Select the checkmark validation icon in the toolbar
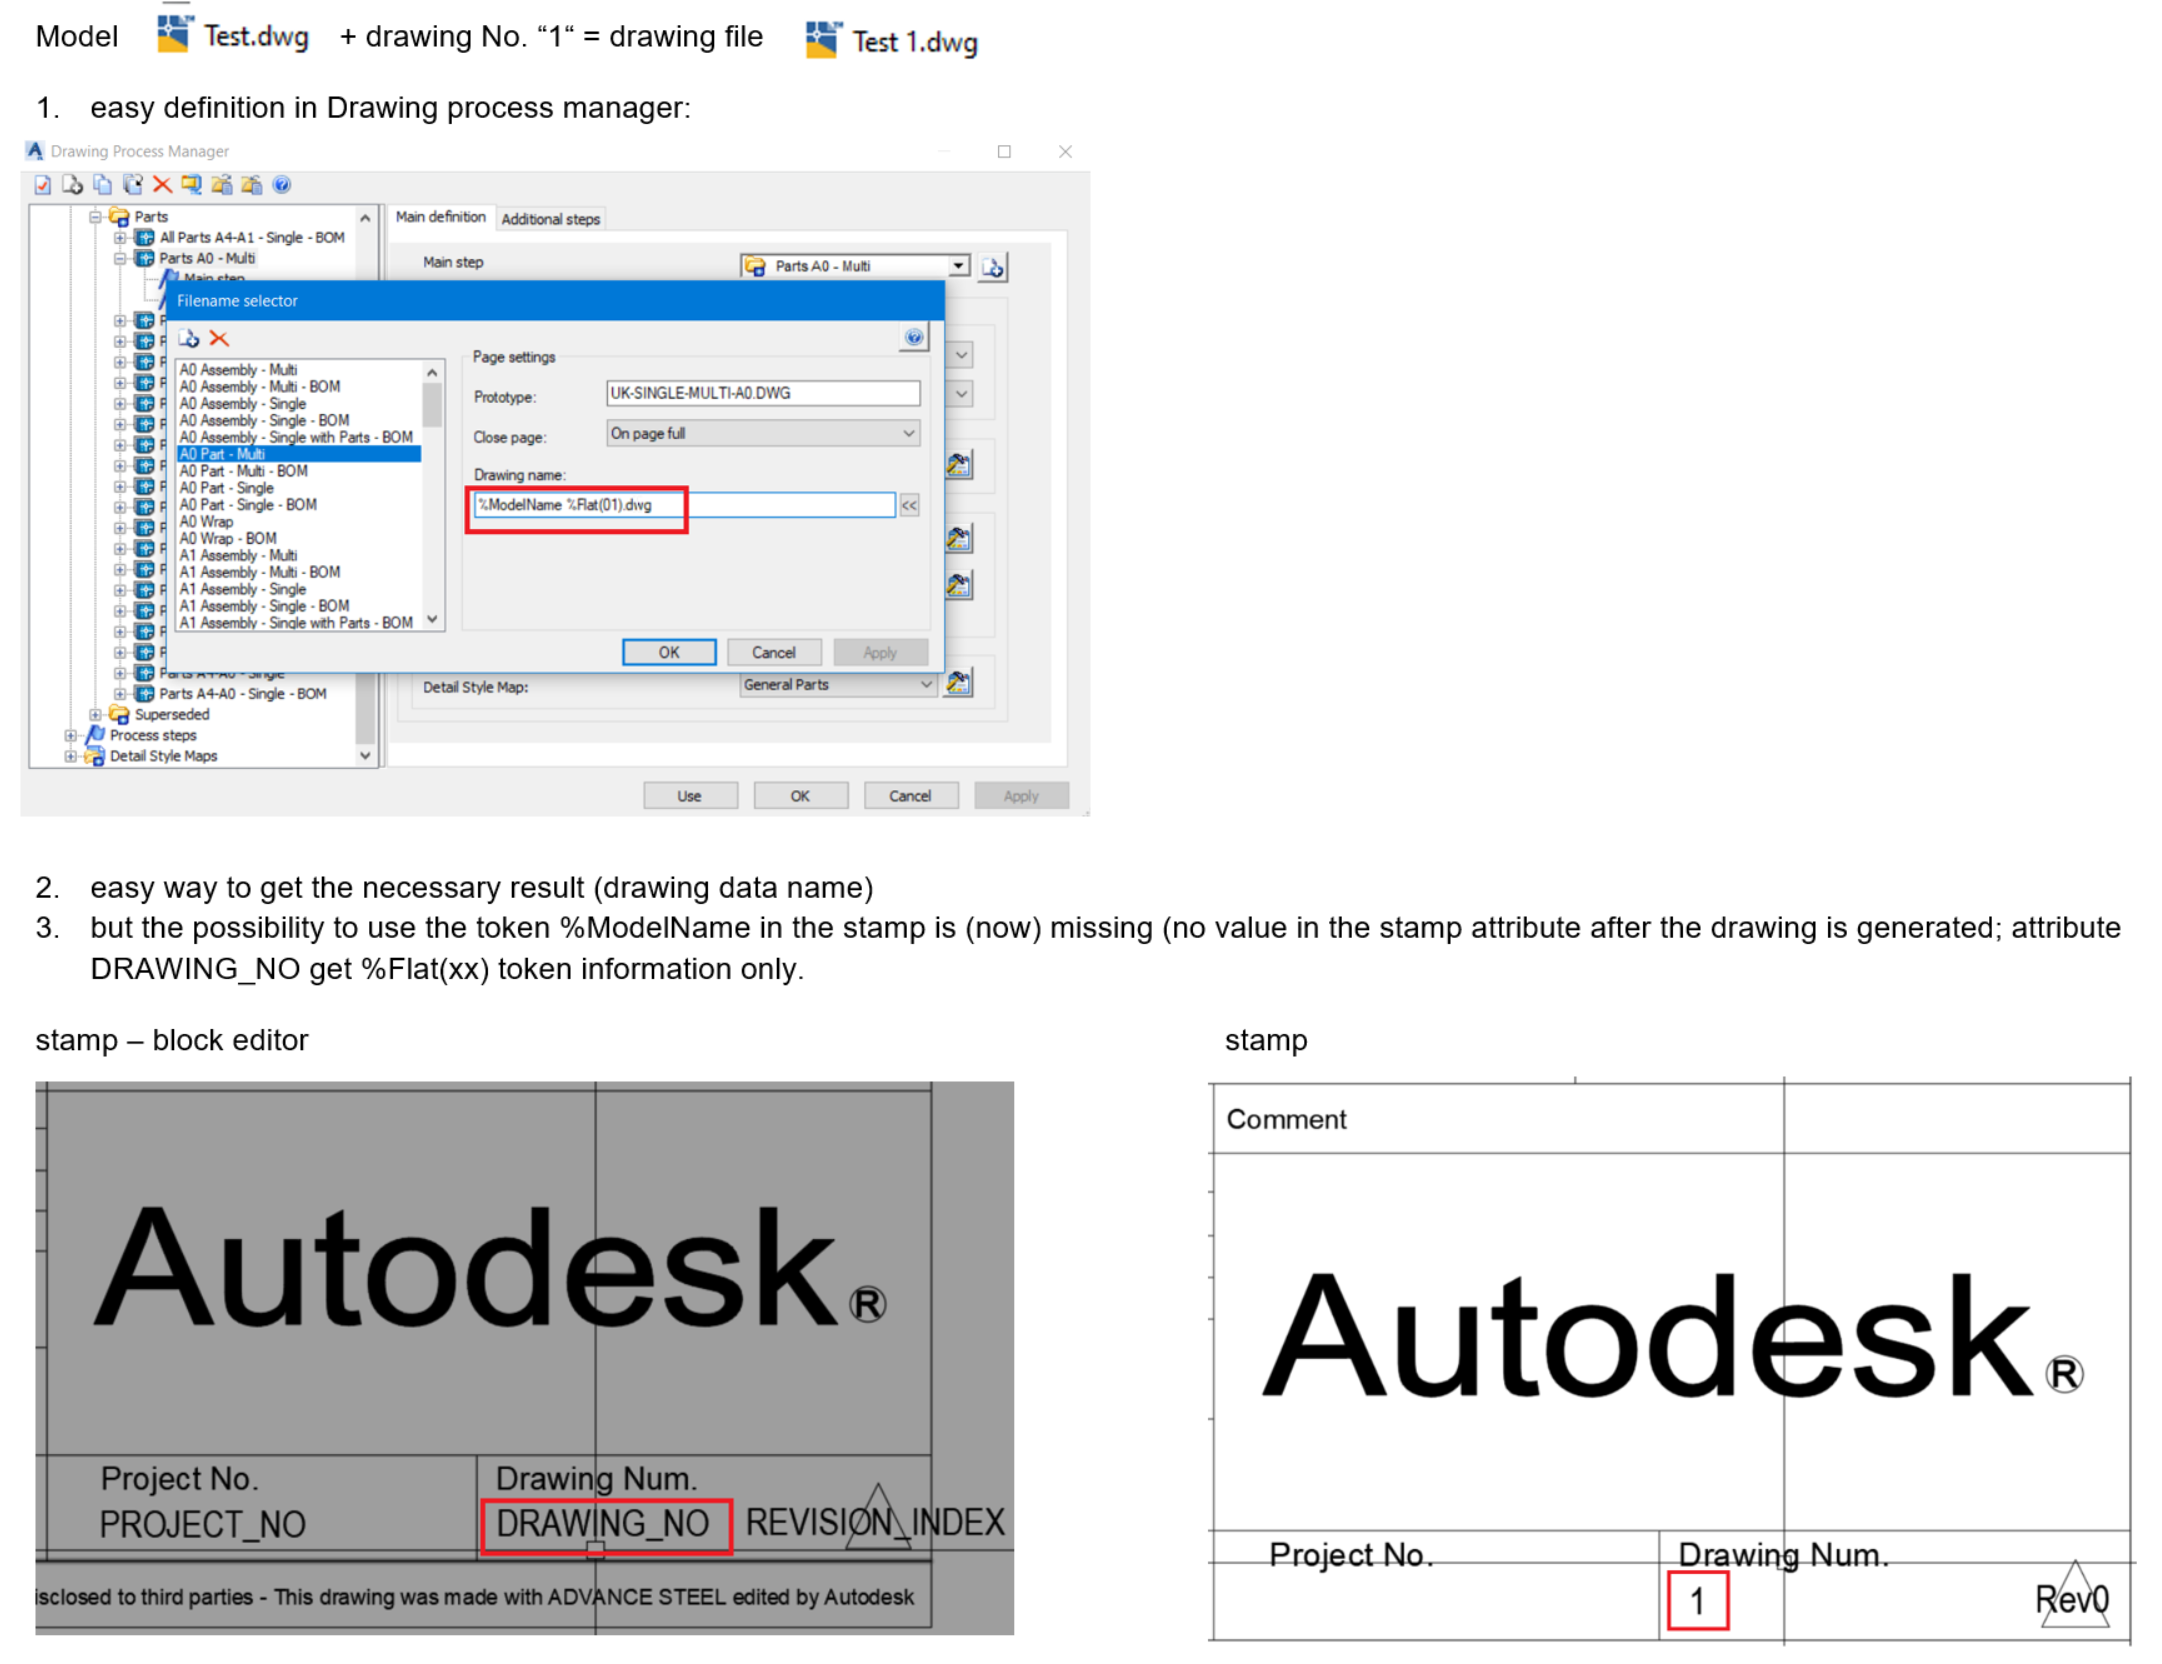Screen dimensions: 2162x1664 pos(42,185)
